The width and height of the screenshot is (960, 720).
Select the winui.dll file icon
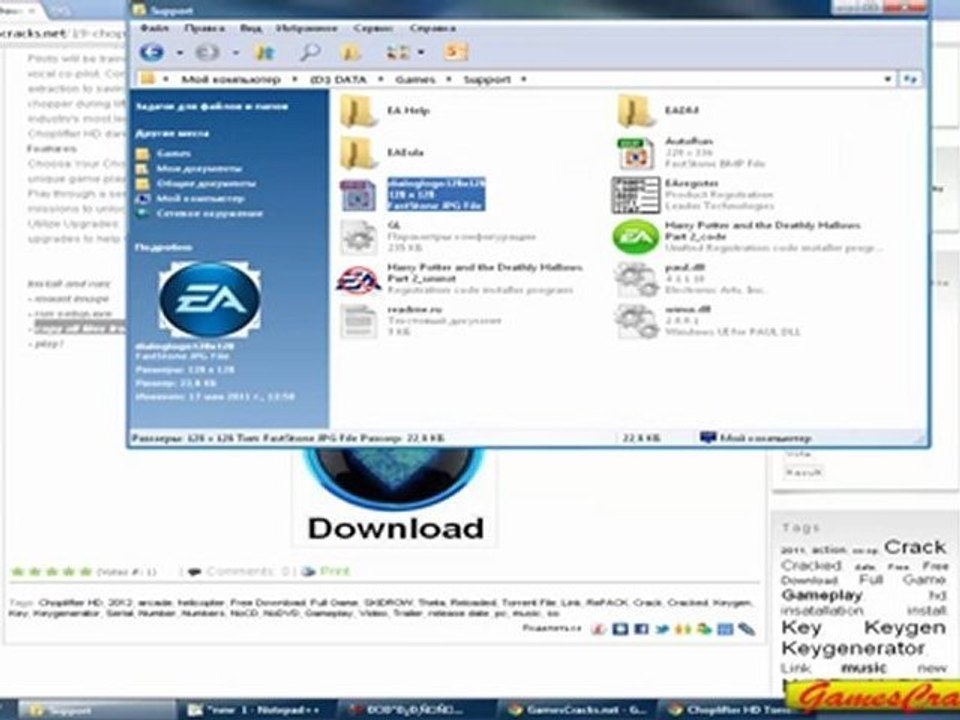tap(636, 321)
